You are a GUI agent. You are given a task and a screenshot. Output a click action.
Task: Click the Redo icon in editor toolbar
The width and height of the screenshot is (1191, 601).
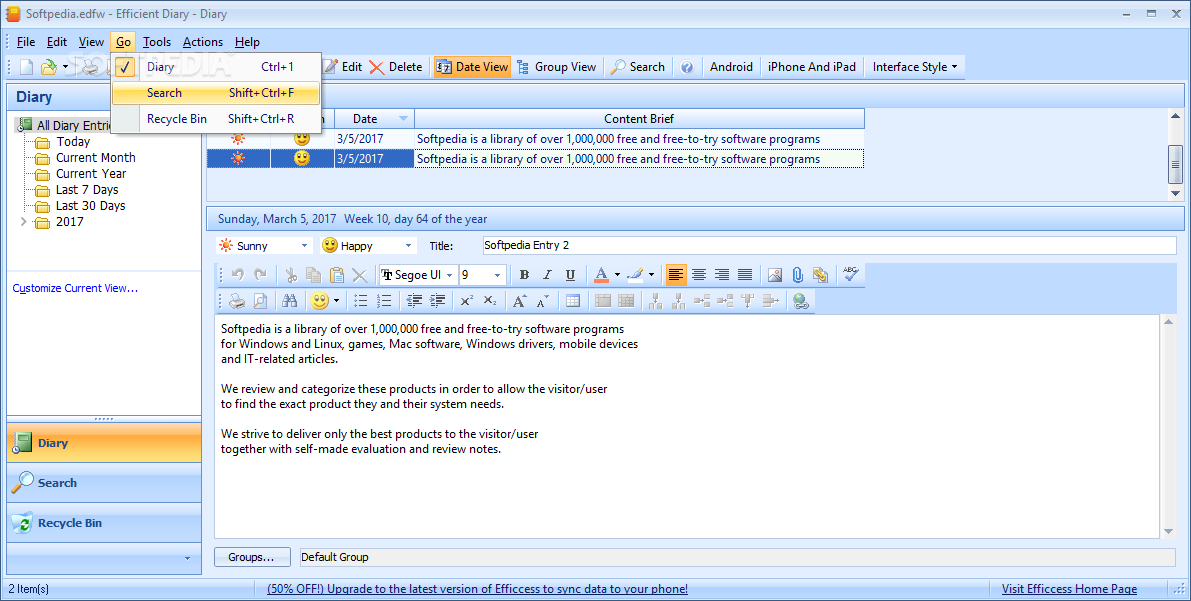coord(261,275)
